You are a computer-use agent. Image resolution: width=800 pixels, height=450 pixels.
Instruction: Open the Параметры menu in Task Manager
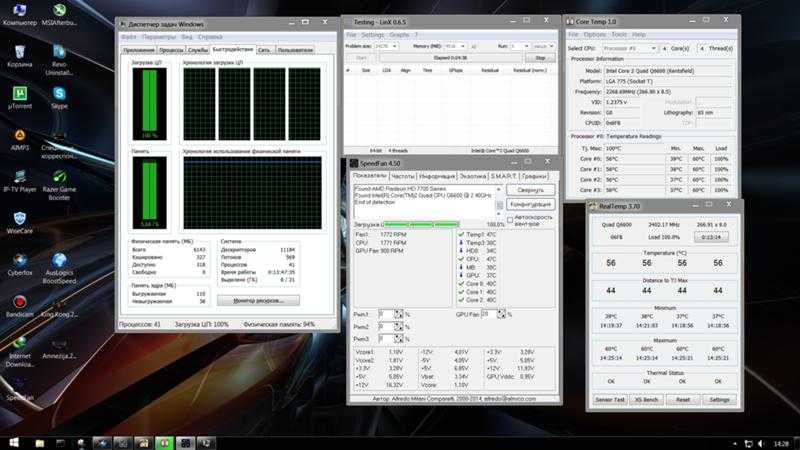pyautogui.click(x=159, y=37)
